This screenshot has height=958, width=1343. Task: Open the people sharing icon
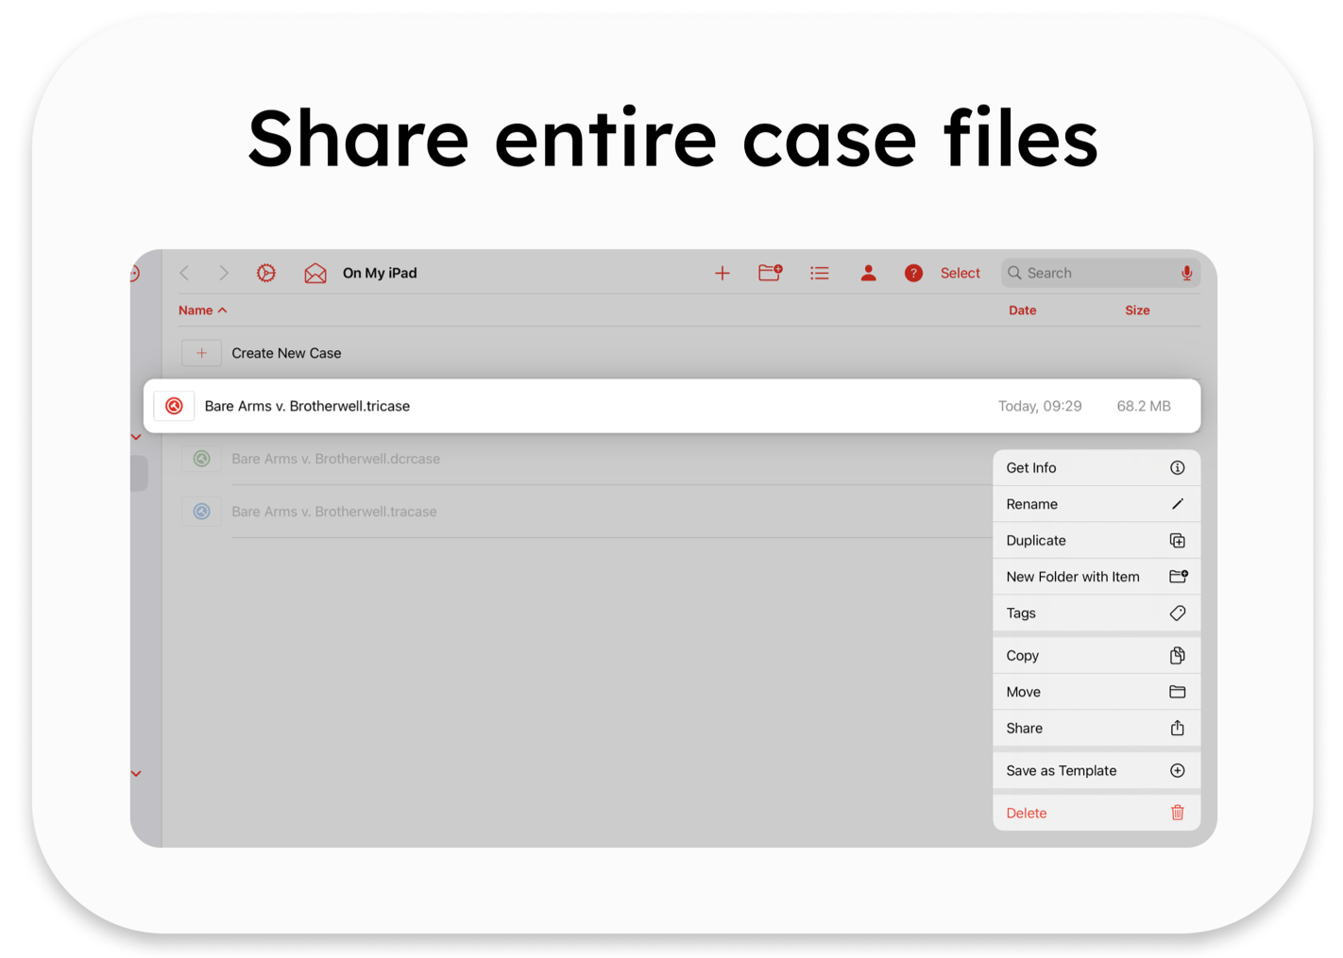tap(868, 272)
